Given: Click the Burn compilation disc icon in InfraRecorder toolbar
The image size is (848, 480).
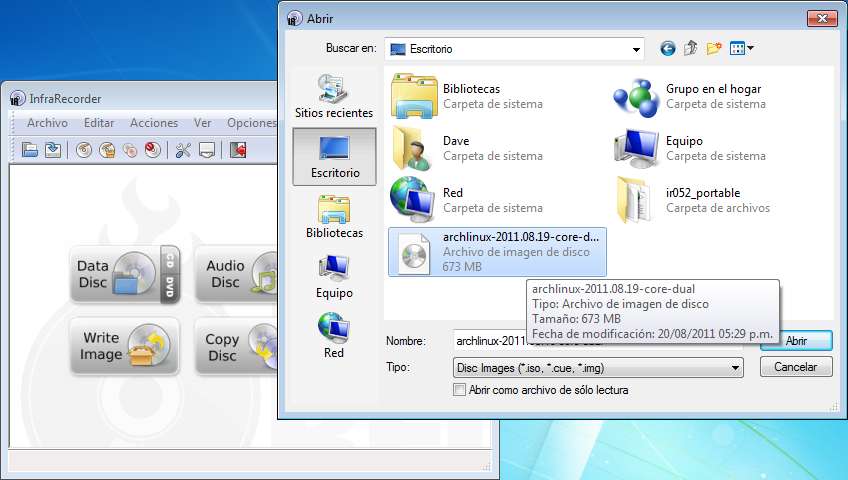Looking at the screenshot, I should pyautogui.click(x=84, y=150).
